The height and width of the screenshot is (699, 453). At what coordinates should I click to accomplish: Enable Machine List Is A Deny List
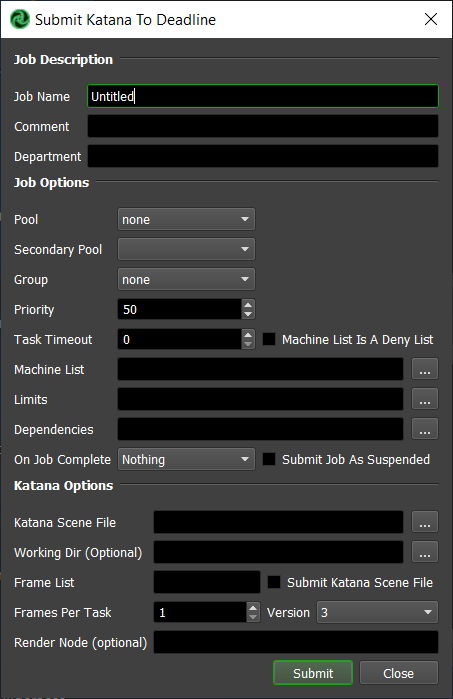[x=269, y=339]
